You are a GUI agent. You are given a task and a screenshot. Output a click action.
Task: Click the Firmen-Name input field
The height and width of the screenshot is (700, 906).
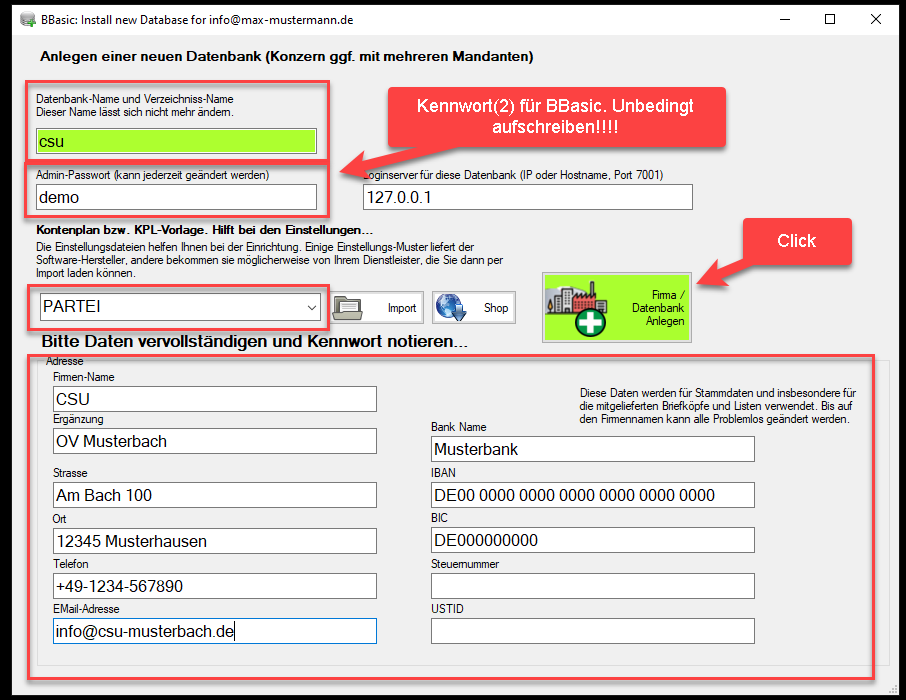214,399
